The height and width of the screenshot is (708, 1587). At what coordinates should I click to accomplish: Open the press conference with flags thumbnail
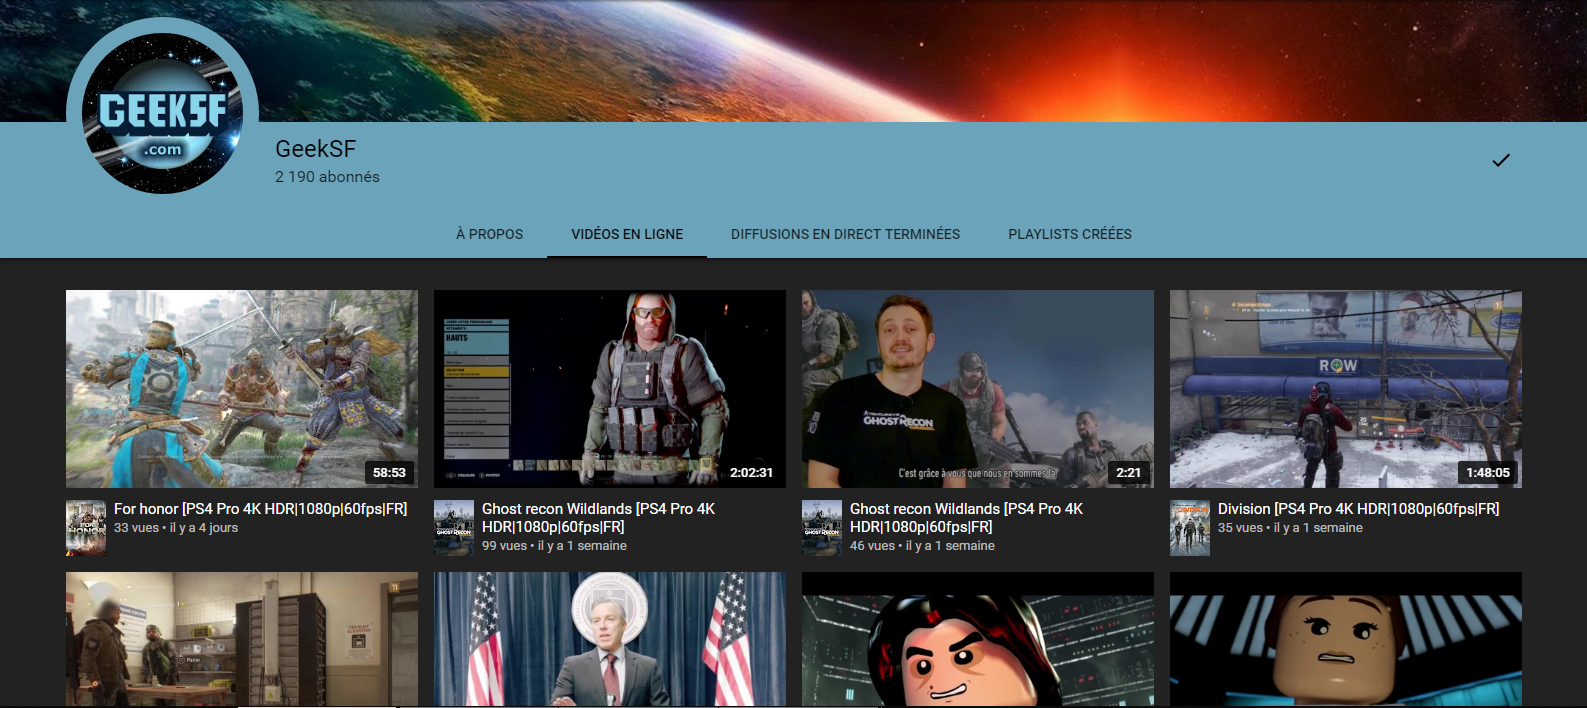point(610,639)
